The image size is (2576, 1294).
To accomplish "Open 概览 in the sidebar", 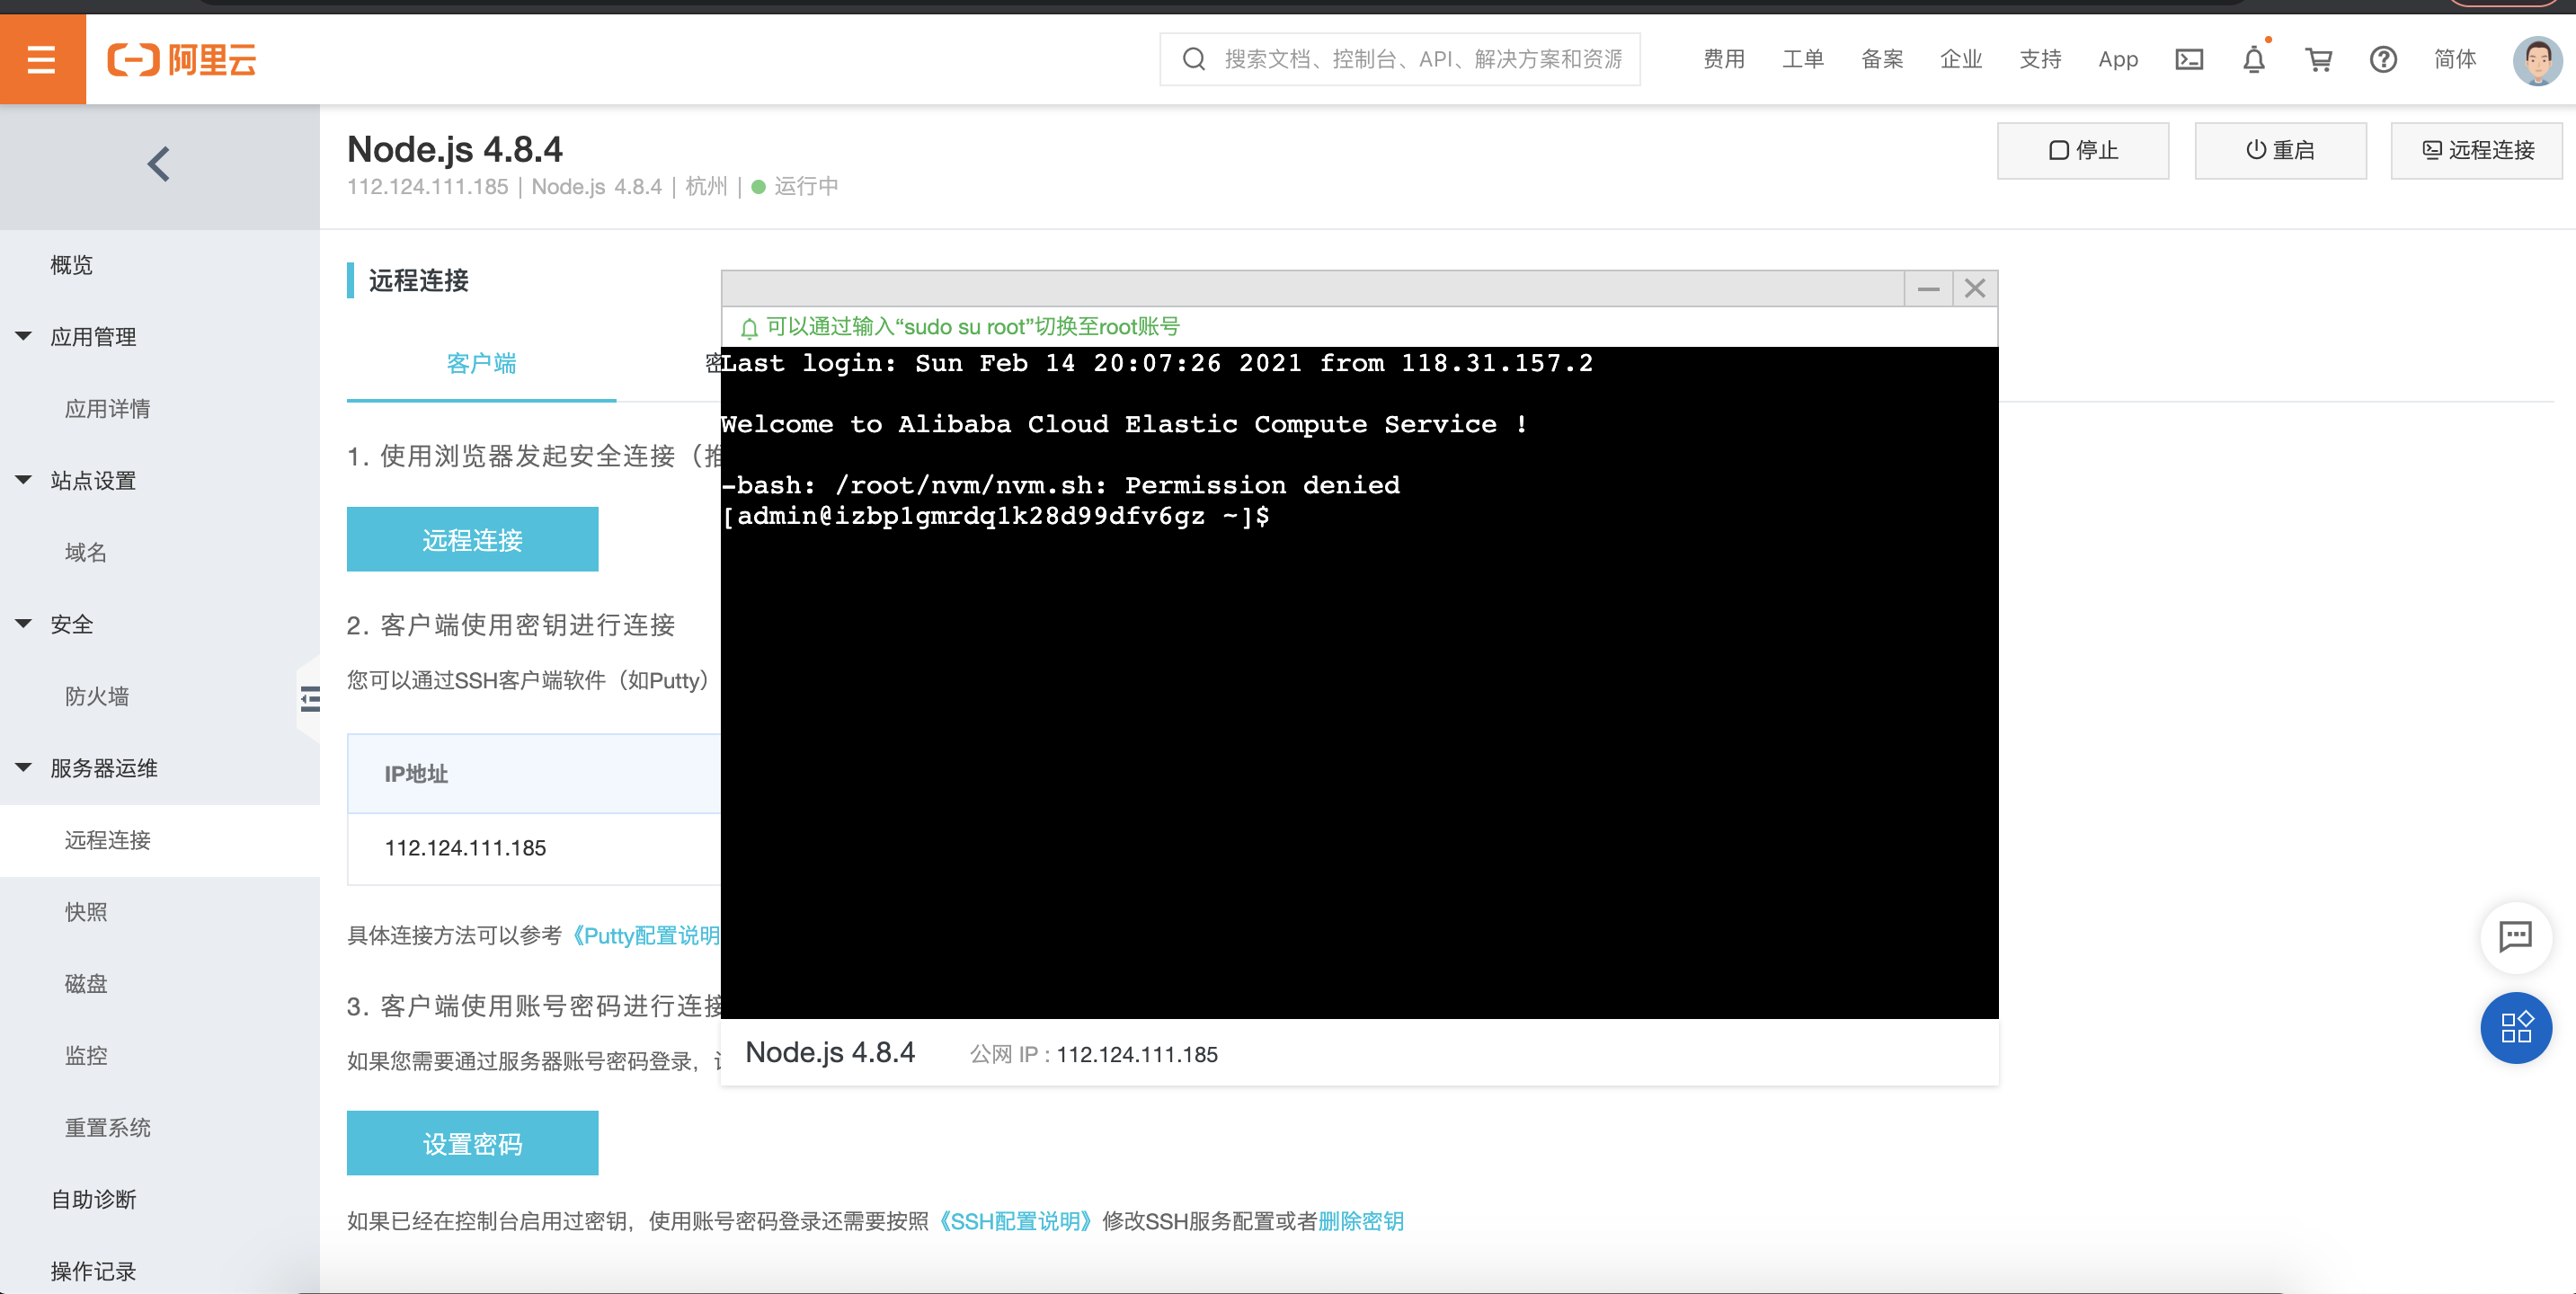I will point(72,265).
